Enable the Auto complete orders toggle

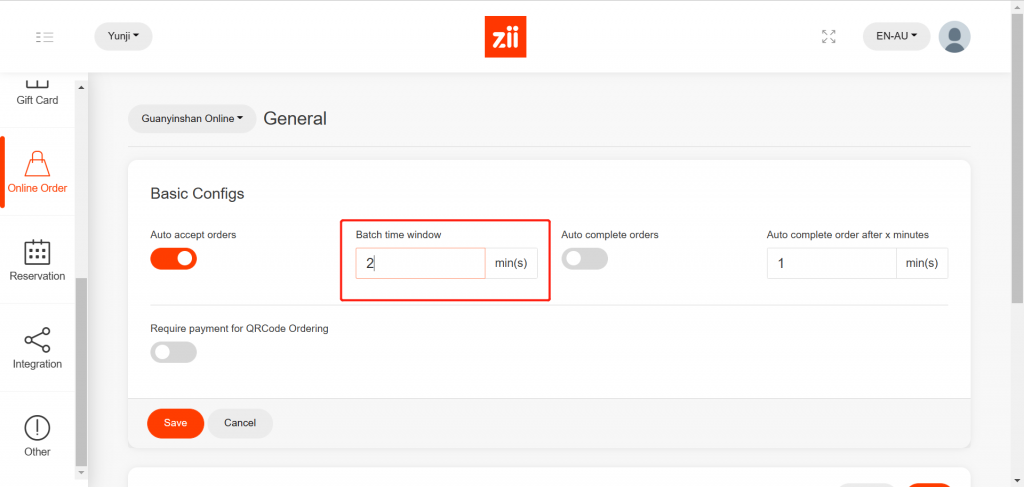click(x=584, y=259)
